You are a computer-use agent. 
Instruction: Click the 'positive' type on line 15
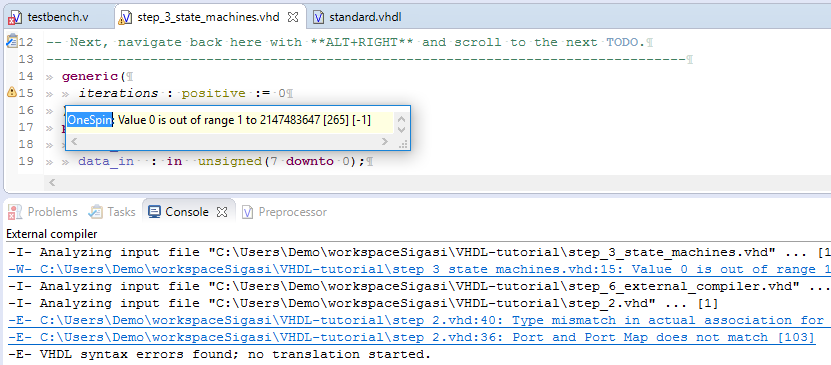tap(214, 93)
